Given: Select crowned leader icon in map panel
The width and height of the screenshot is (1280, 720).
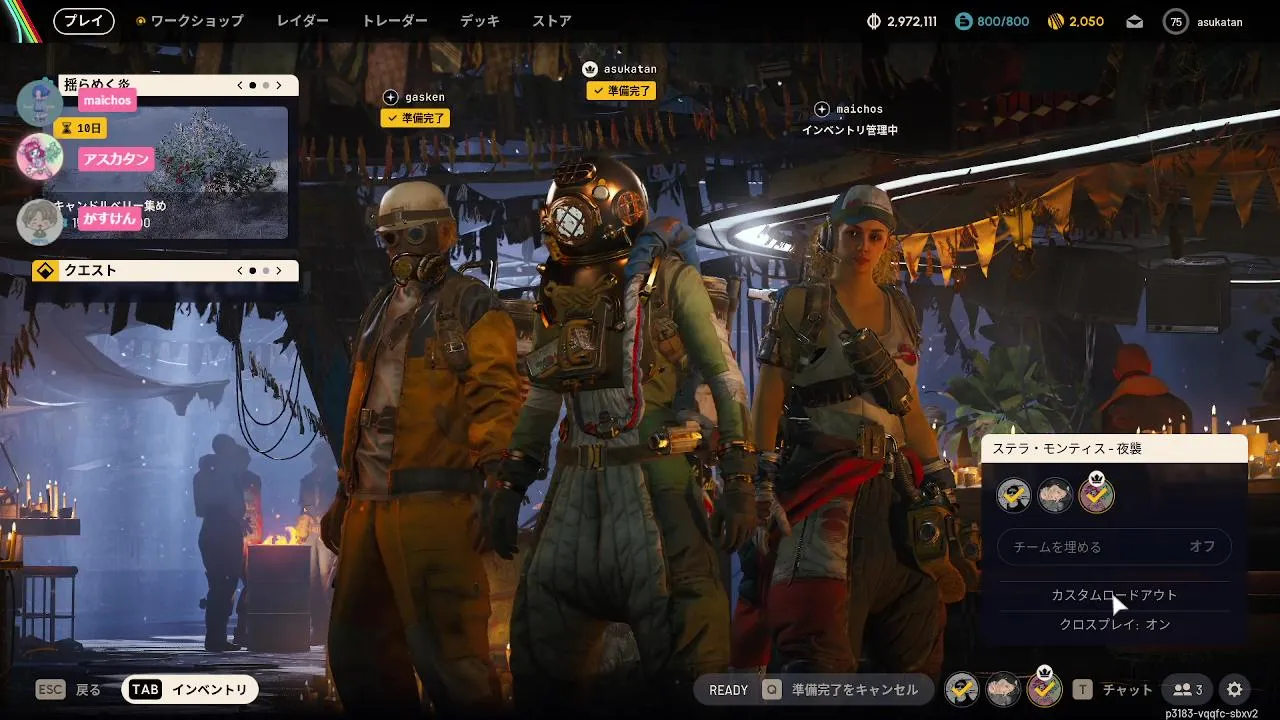Looking at the screenshot, I should coord(1097,493).
